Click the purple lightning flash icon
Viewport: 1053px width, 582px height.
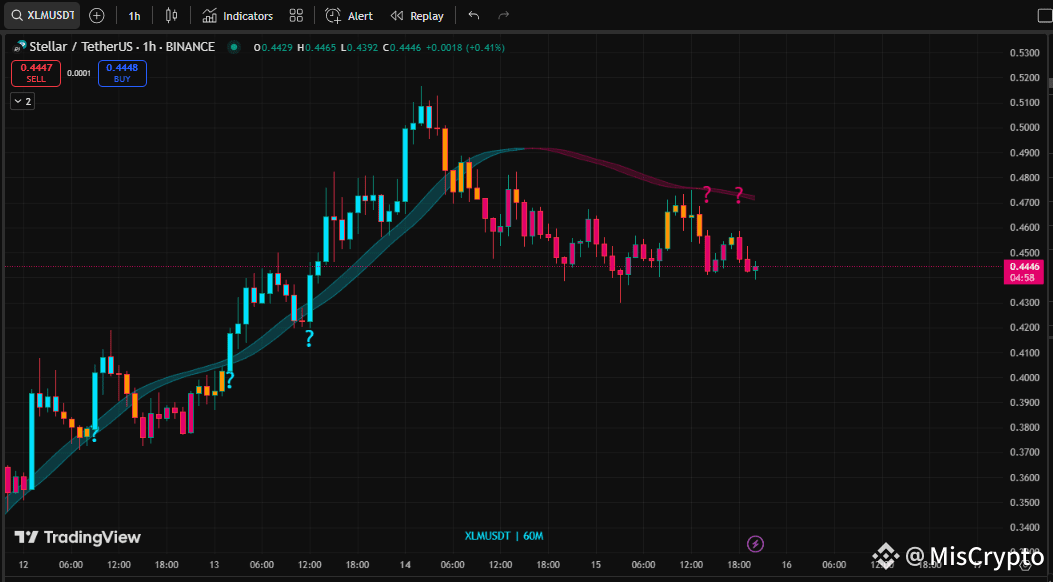(756, 544)
